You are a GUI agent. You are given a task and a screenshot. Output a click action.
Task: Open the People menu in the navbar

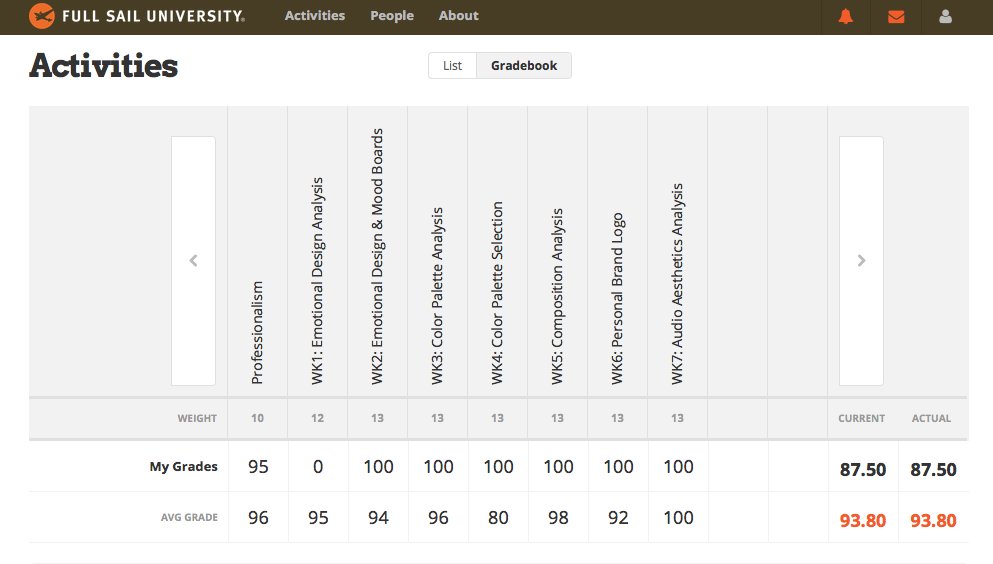click(x=392, y=16)
